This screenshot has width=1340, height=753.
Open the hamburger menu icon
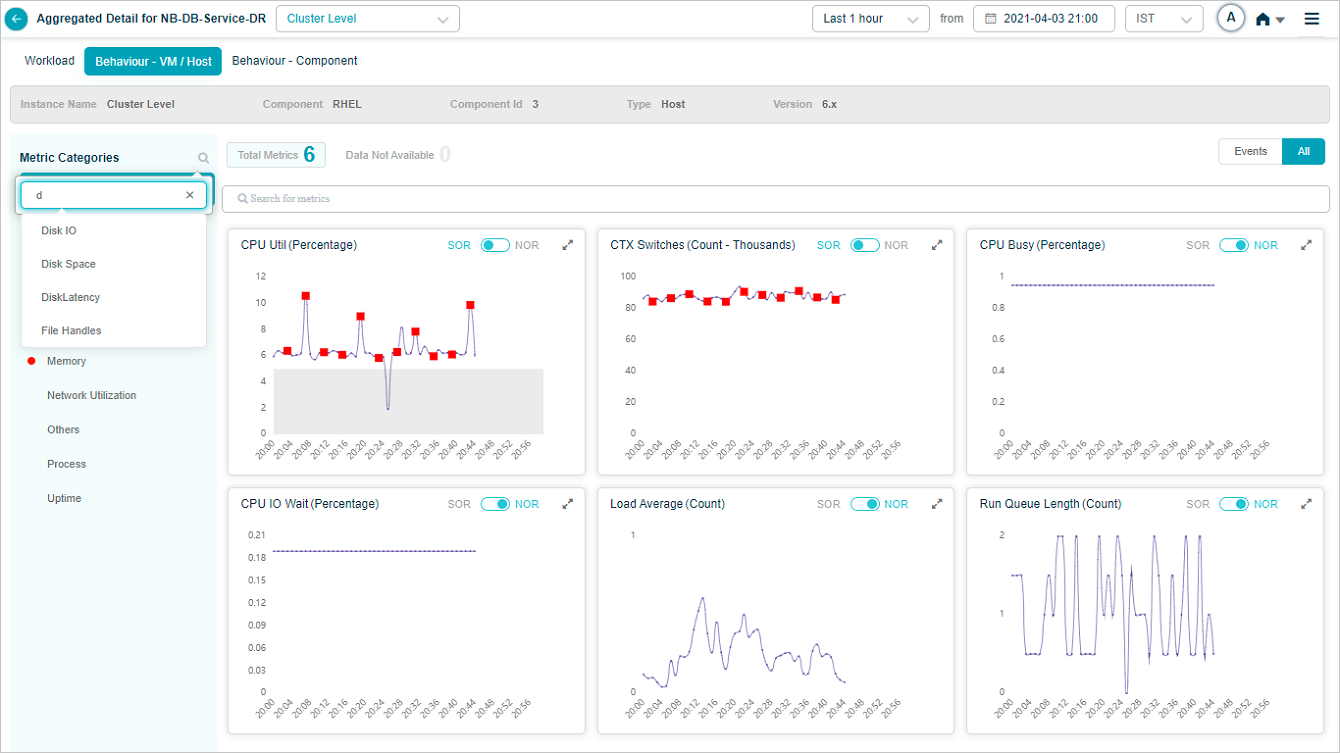click(1312, 19)
